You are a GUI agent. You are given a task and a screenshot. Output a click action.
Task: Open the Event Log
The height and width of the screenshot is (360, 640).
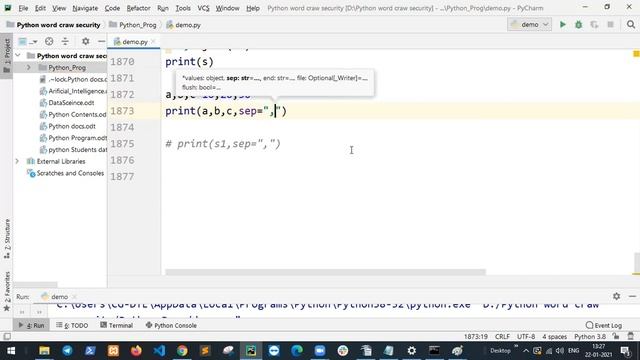(604, 325)
